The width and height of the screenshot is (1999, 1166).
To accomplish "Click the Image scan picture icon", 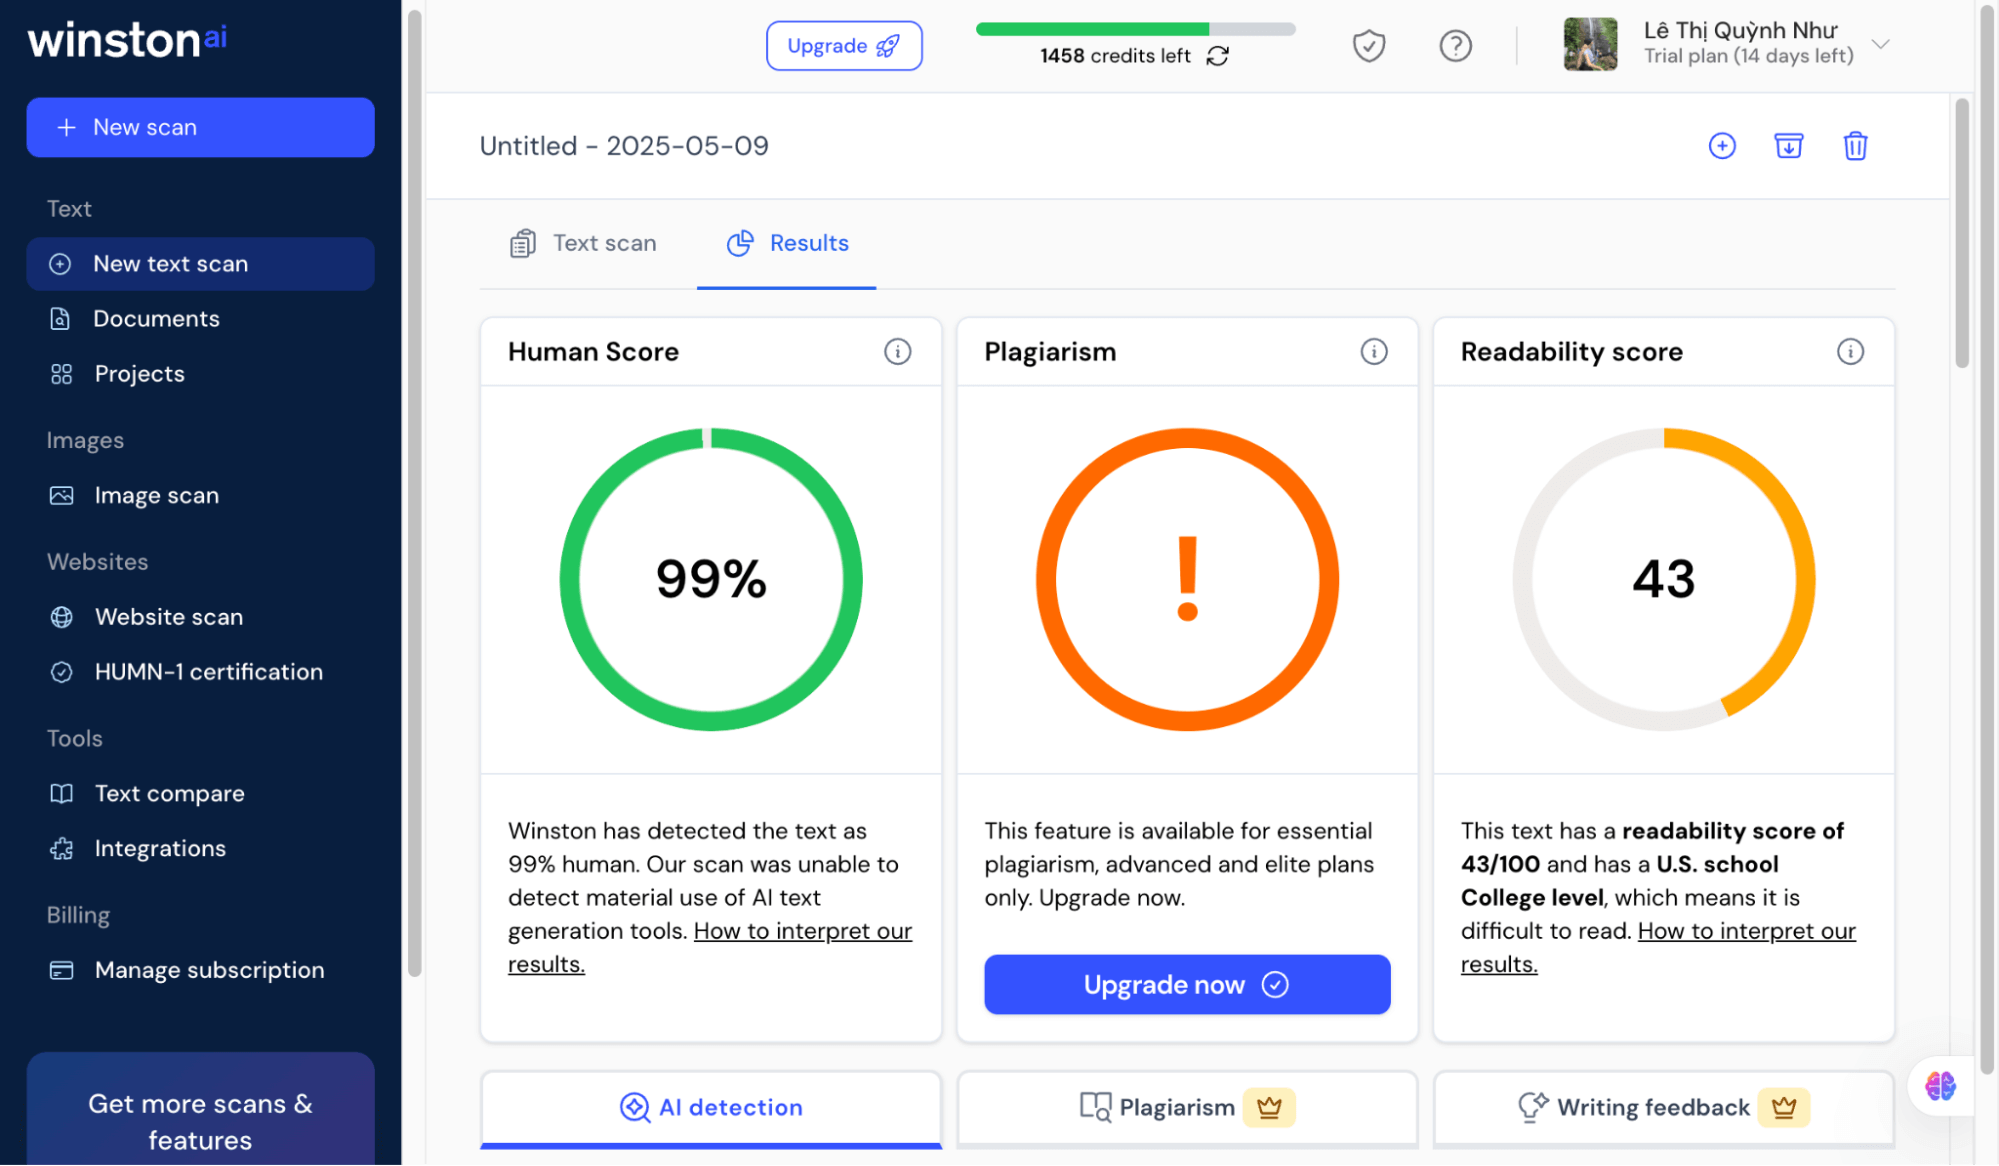I will tap(61, 496).
